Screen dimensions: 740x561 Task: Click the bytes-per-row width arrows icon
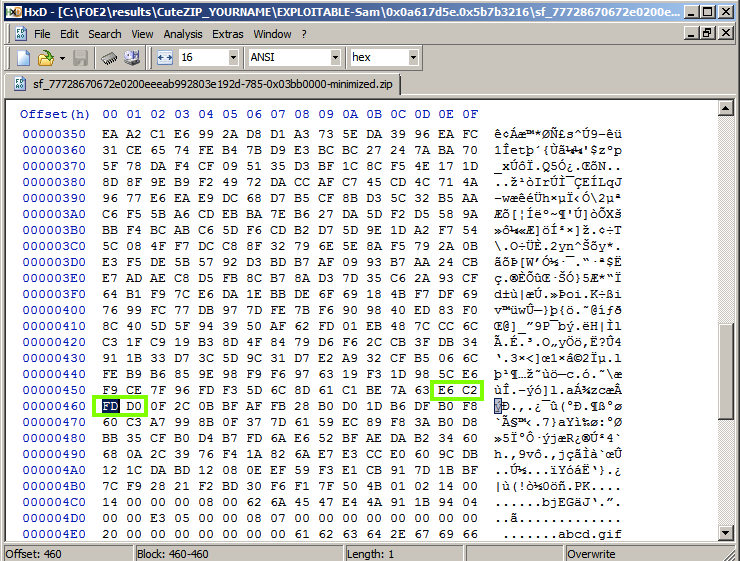(x=165, y=58)
